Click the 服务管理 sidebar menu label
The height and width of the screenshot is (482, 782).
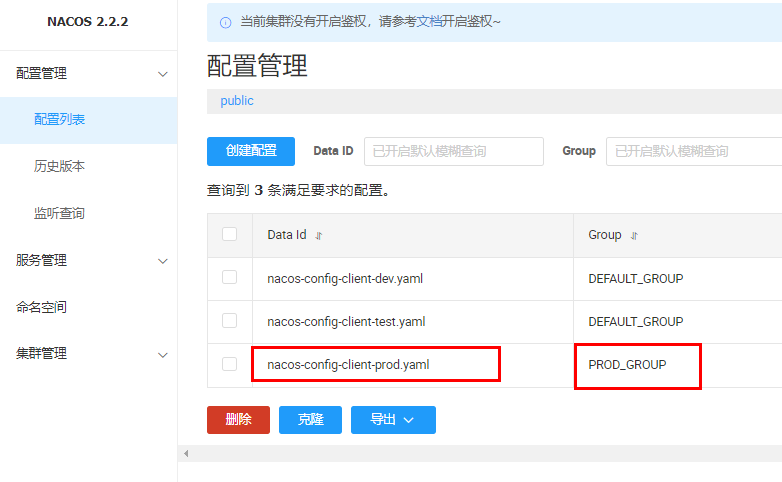[x=41, y=260]
